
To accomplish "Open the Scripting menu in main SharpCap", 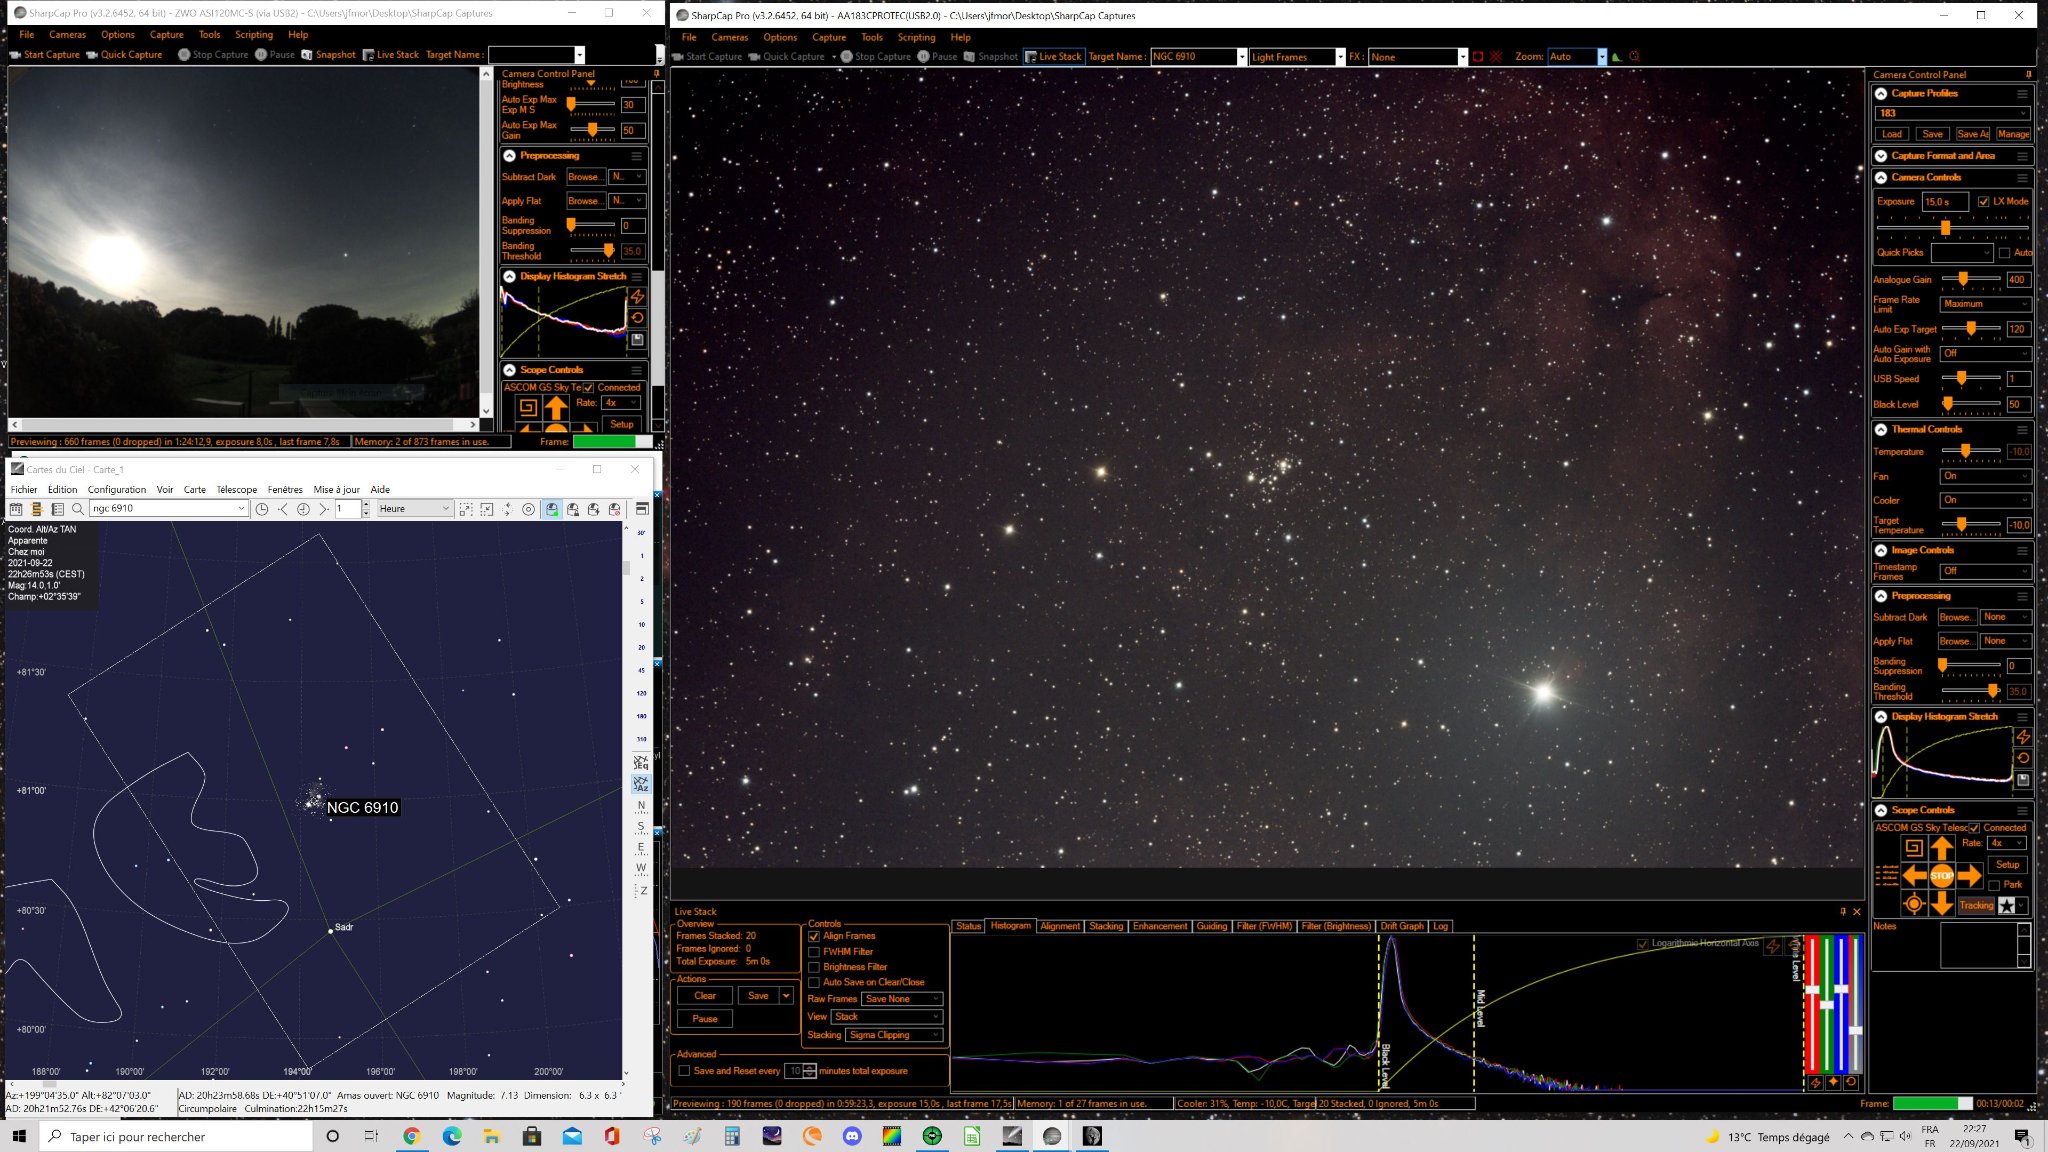I will (x=916, y=37).
